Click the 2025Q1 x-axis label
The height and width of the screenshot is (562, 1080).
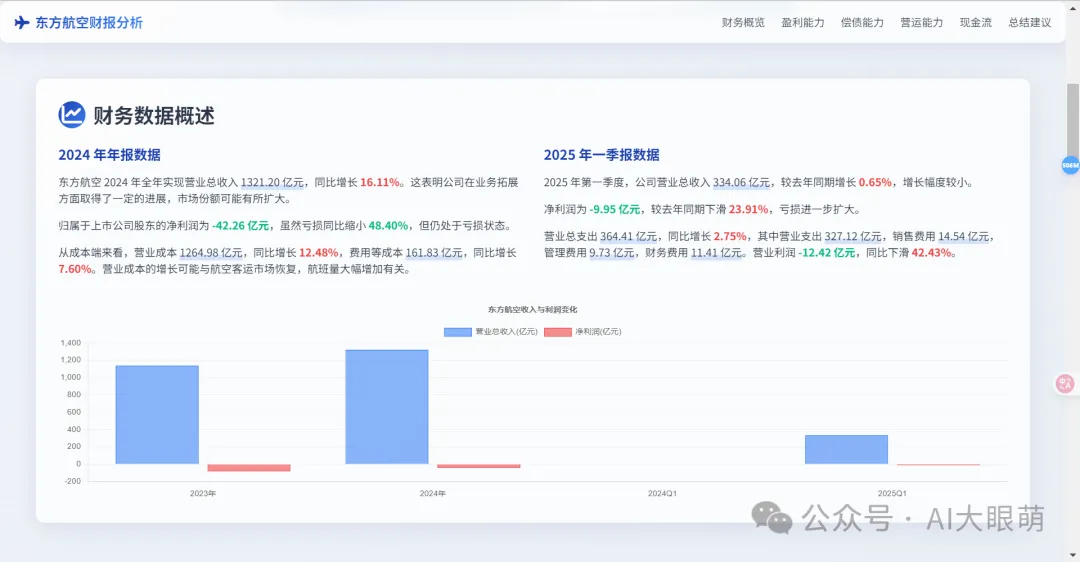coord(892,494)
